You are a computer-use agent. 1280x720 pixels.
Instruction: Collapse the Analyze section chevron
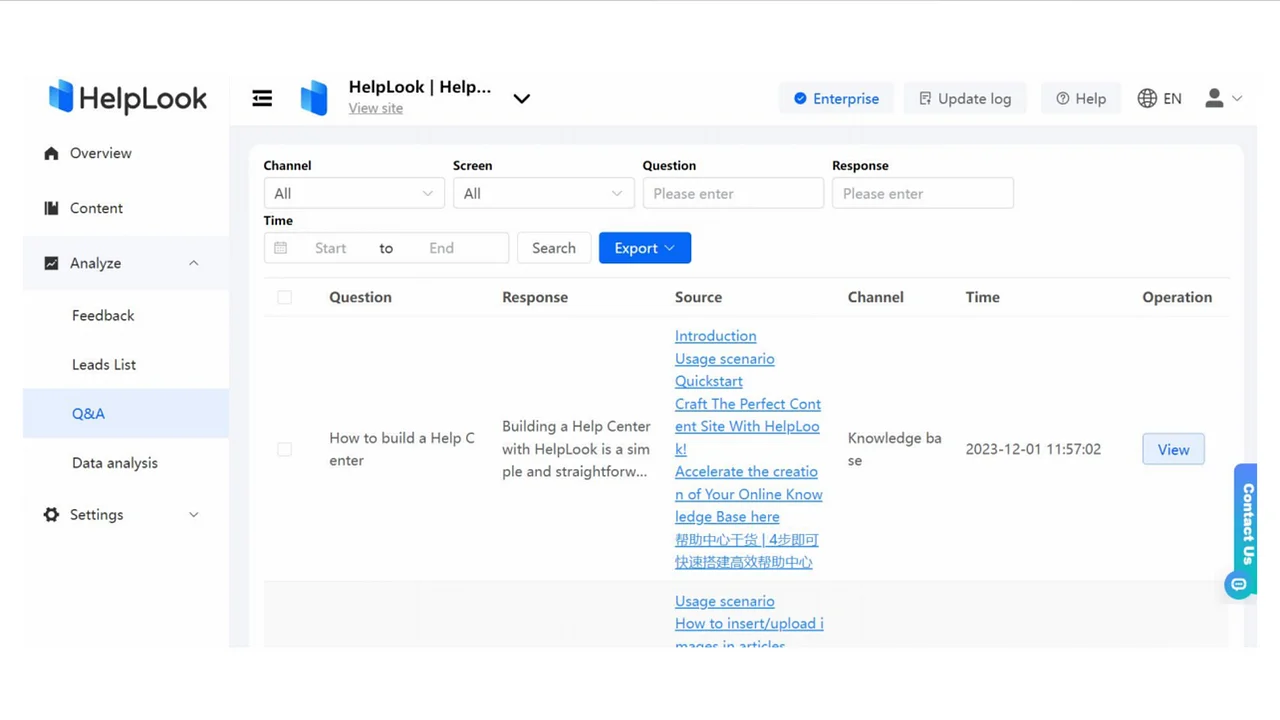coord(193,263)
